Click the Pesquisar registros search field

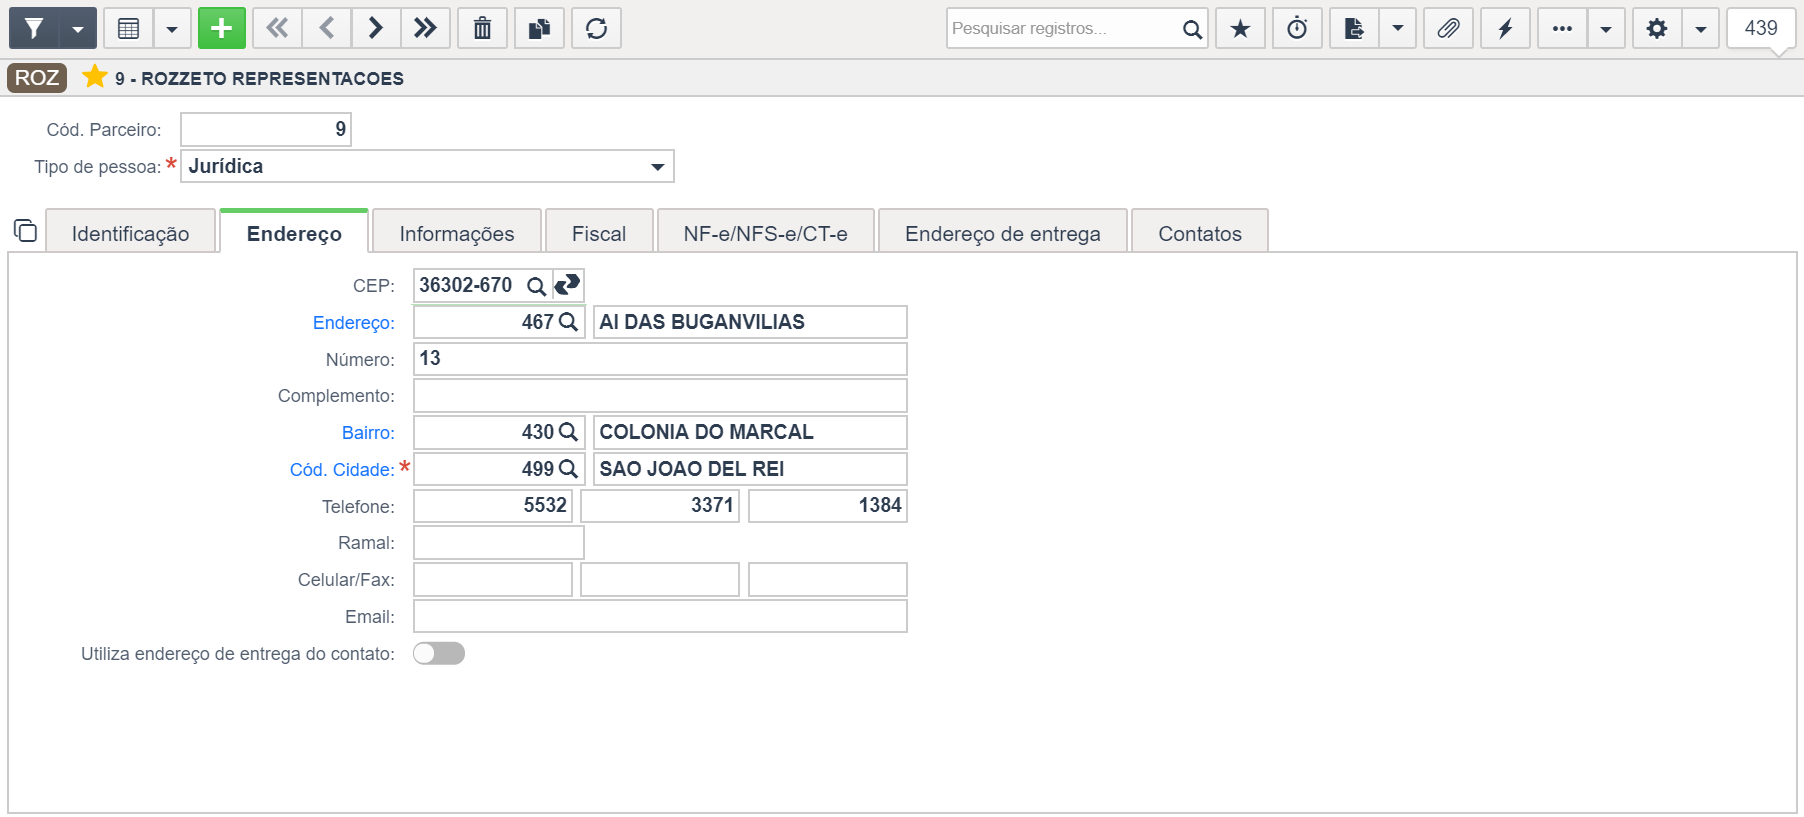[1062, 28]
